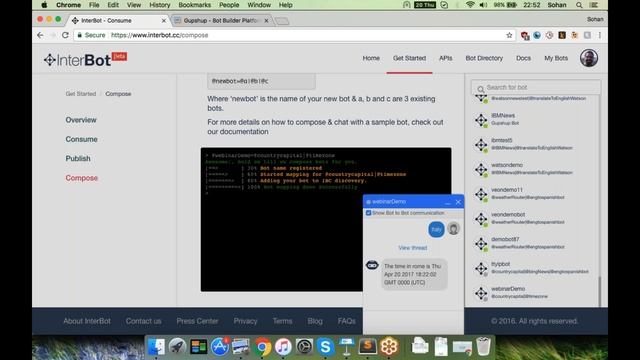The width and height of the screenshot is (640, 360).
Task: Open the Chrome three-dot menu
Action: [599, 35]
